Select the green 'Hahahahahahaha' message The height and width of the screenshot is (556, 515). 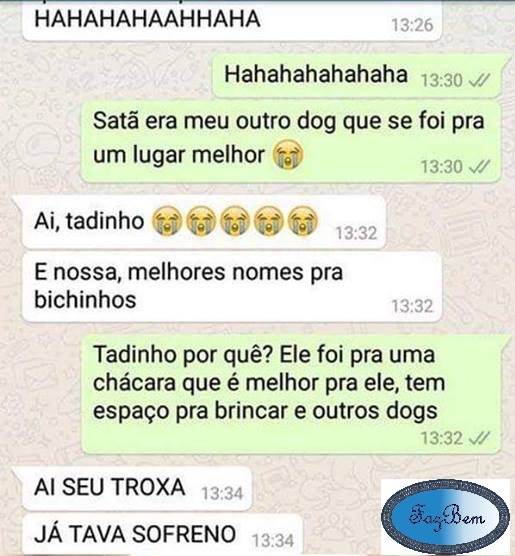pyautogui.click(x=357, y=77)
